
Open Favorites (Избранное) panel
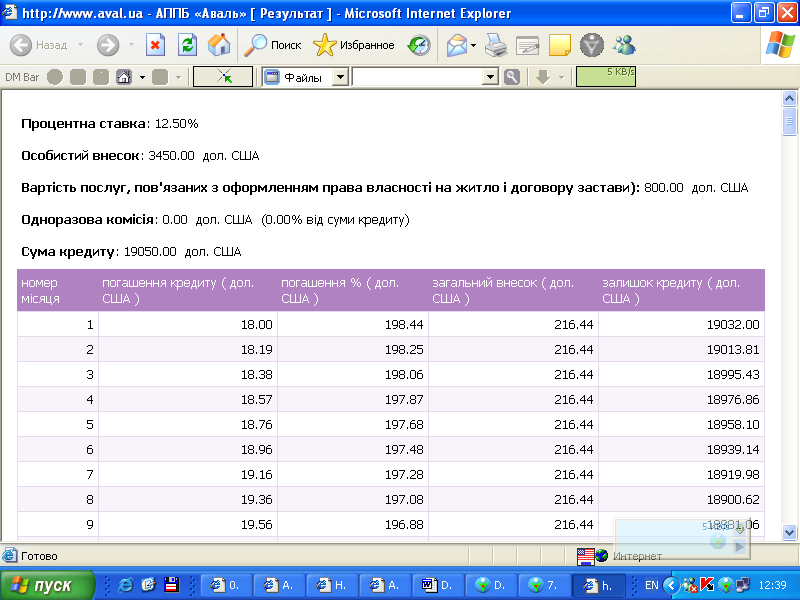click(354, 45)
